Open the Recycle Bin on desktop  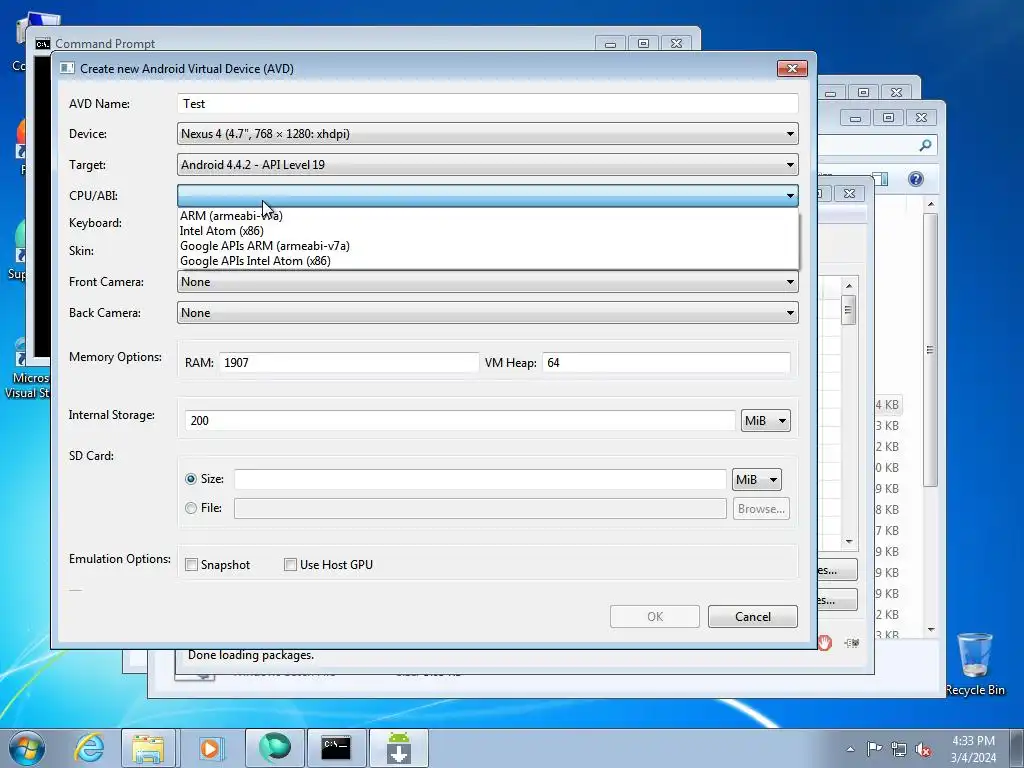point(975,664)
